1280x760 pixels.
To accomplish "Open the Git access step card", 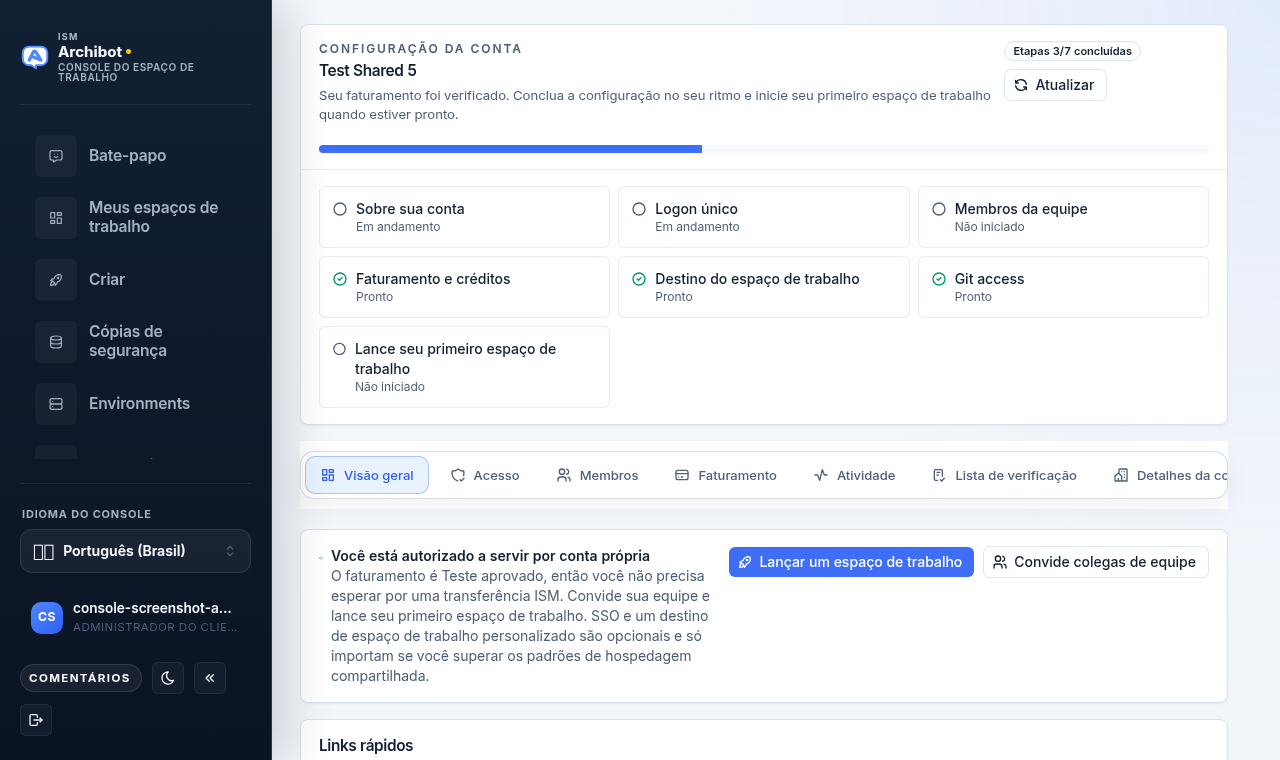I will tap(1063, 287).
